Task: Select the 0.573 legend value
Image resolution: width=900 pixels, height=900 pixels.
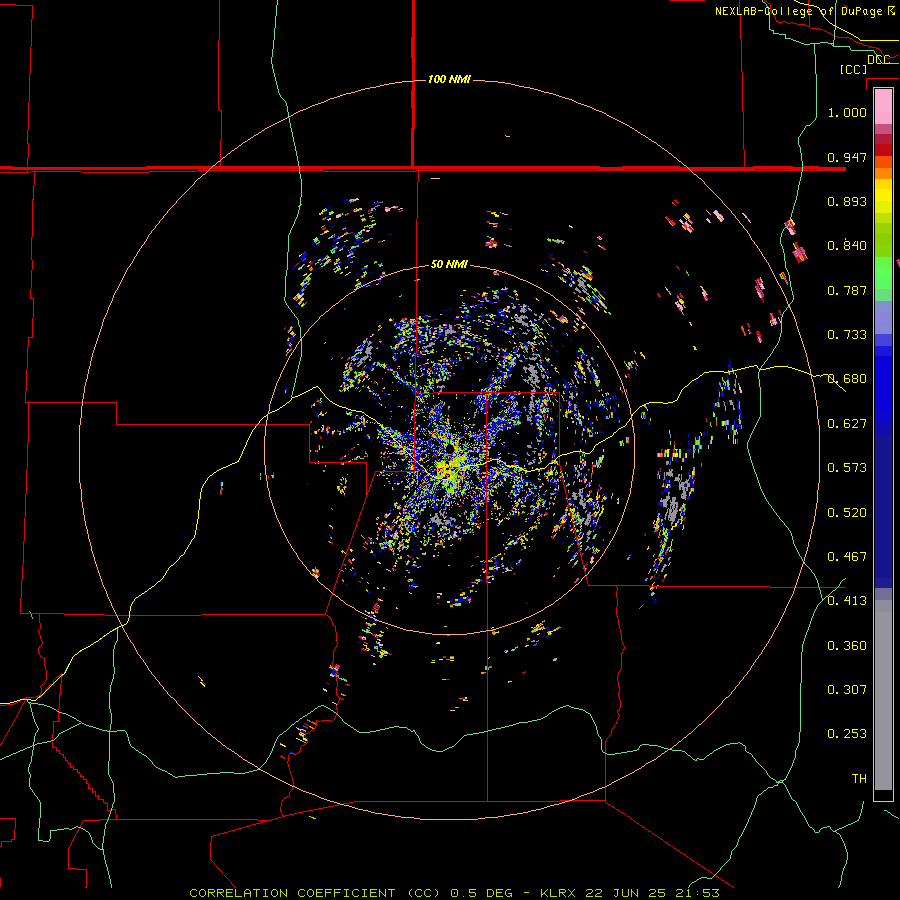Action: click(x=847, y=468)
